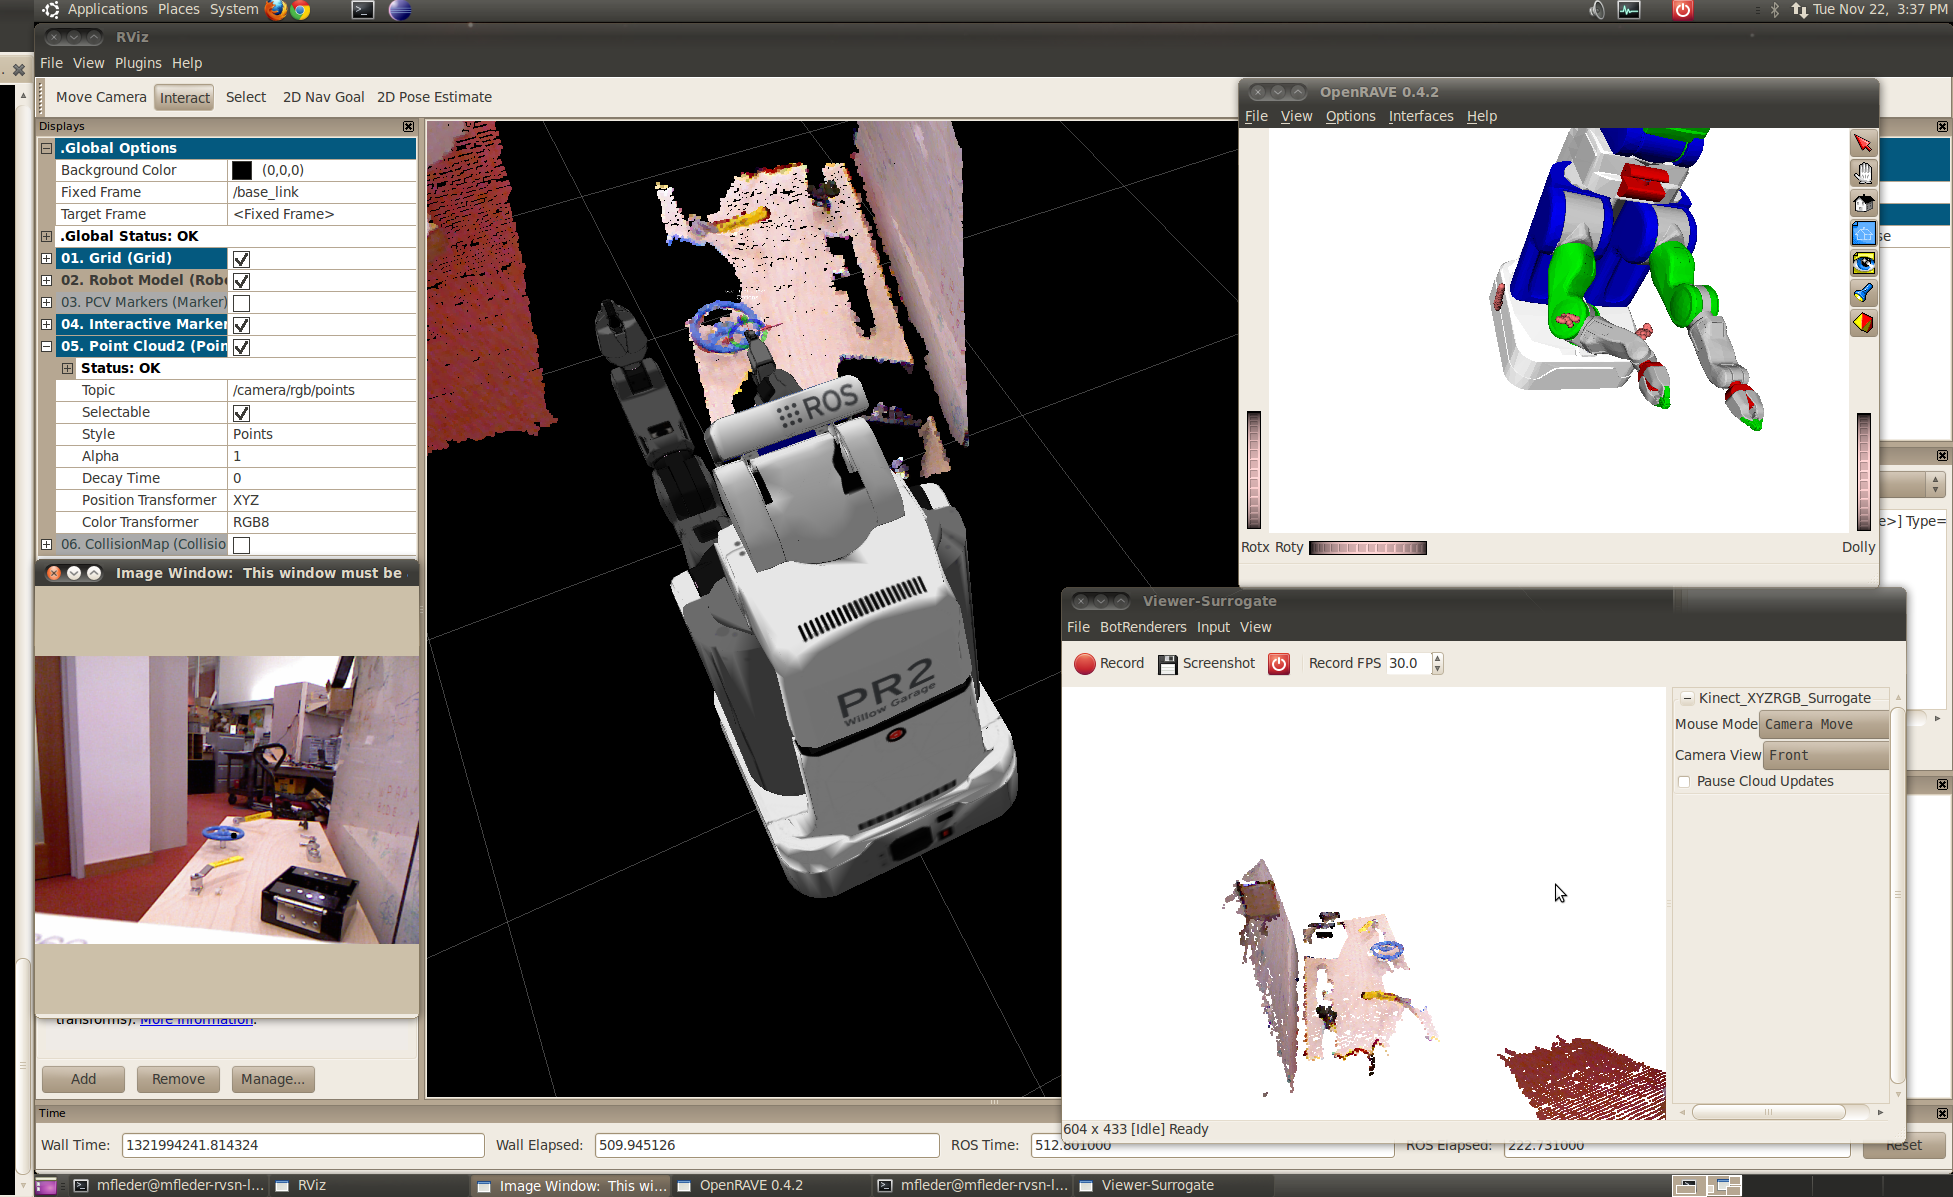Collapse the Global Options tree node
Screen dimensions: 1953x1197
click(x=46, y=148)
